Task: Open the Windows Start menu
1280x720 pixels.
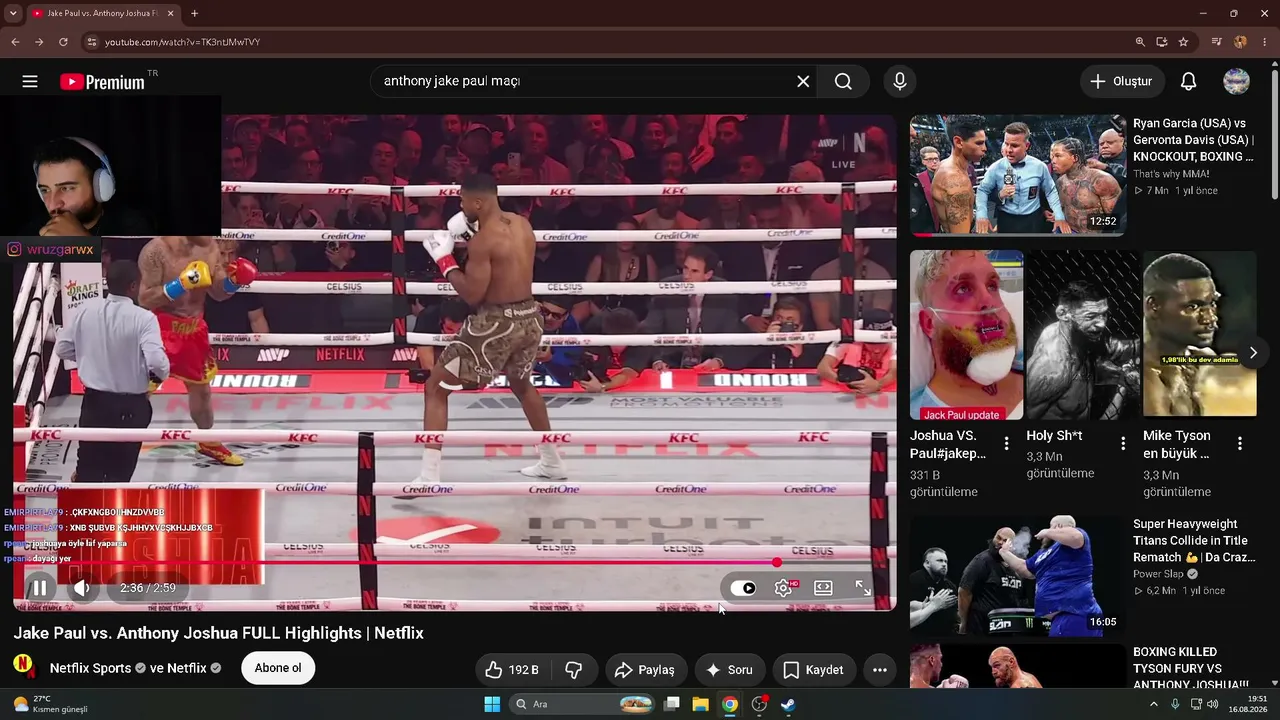Action: pyautogui.click(x=492, y=704)
